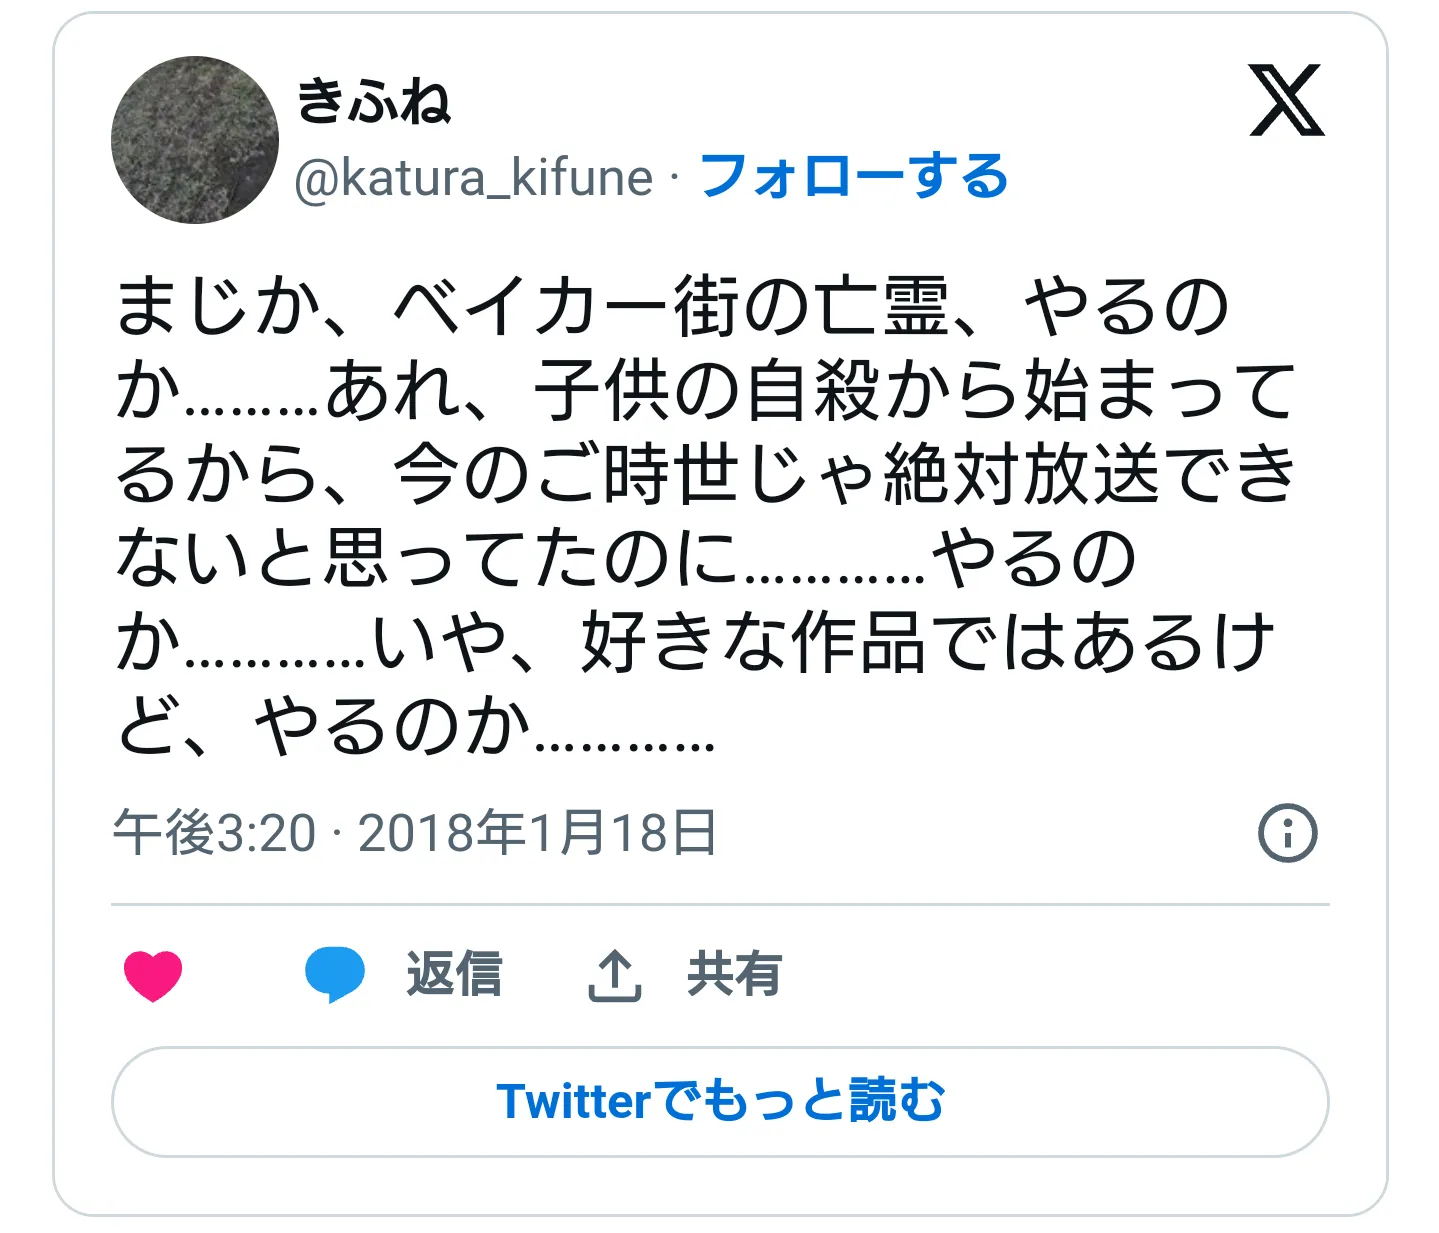Click the info circle icon beside the date
The height and width of the screenshot is (1233, 1439).
point(1287,832)
